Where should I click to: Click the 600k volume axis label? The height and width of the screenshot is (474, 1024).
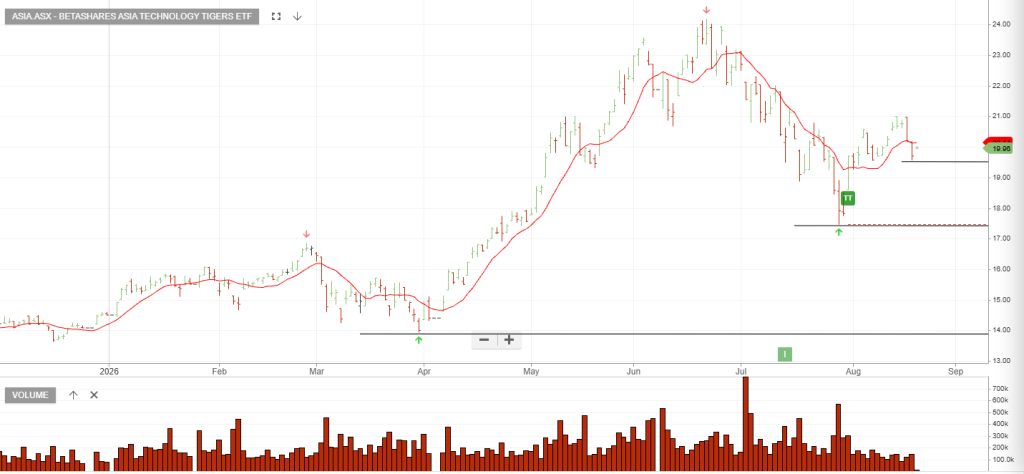[1002, 400]
